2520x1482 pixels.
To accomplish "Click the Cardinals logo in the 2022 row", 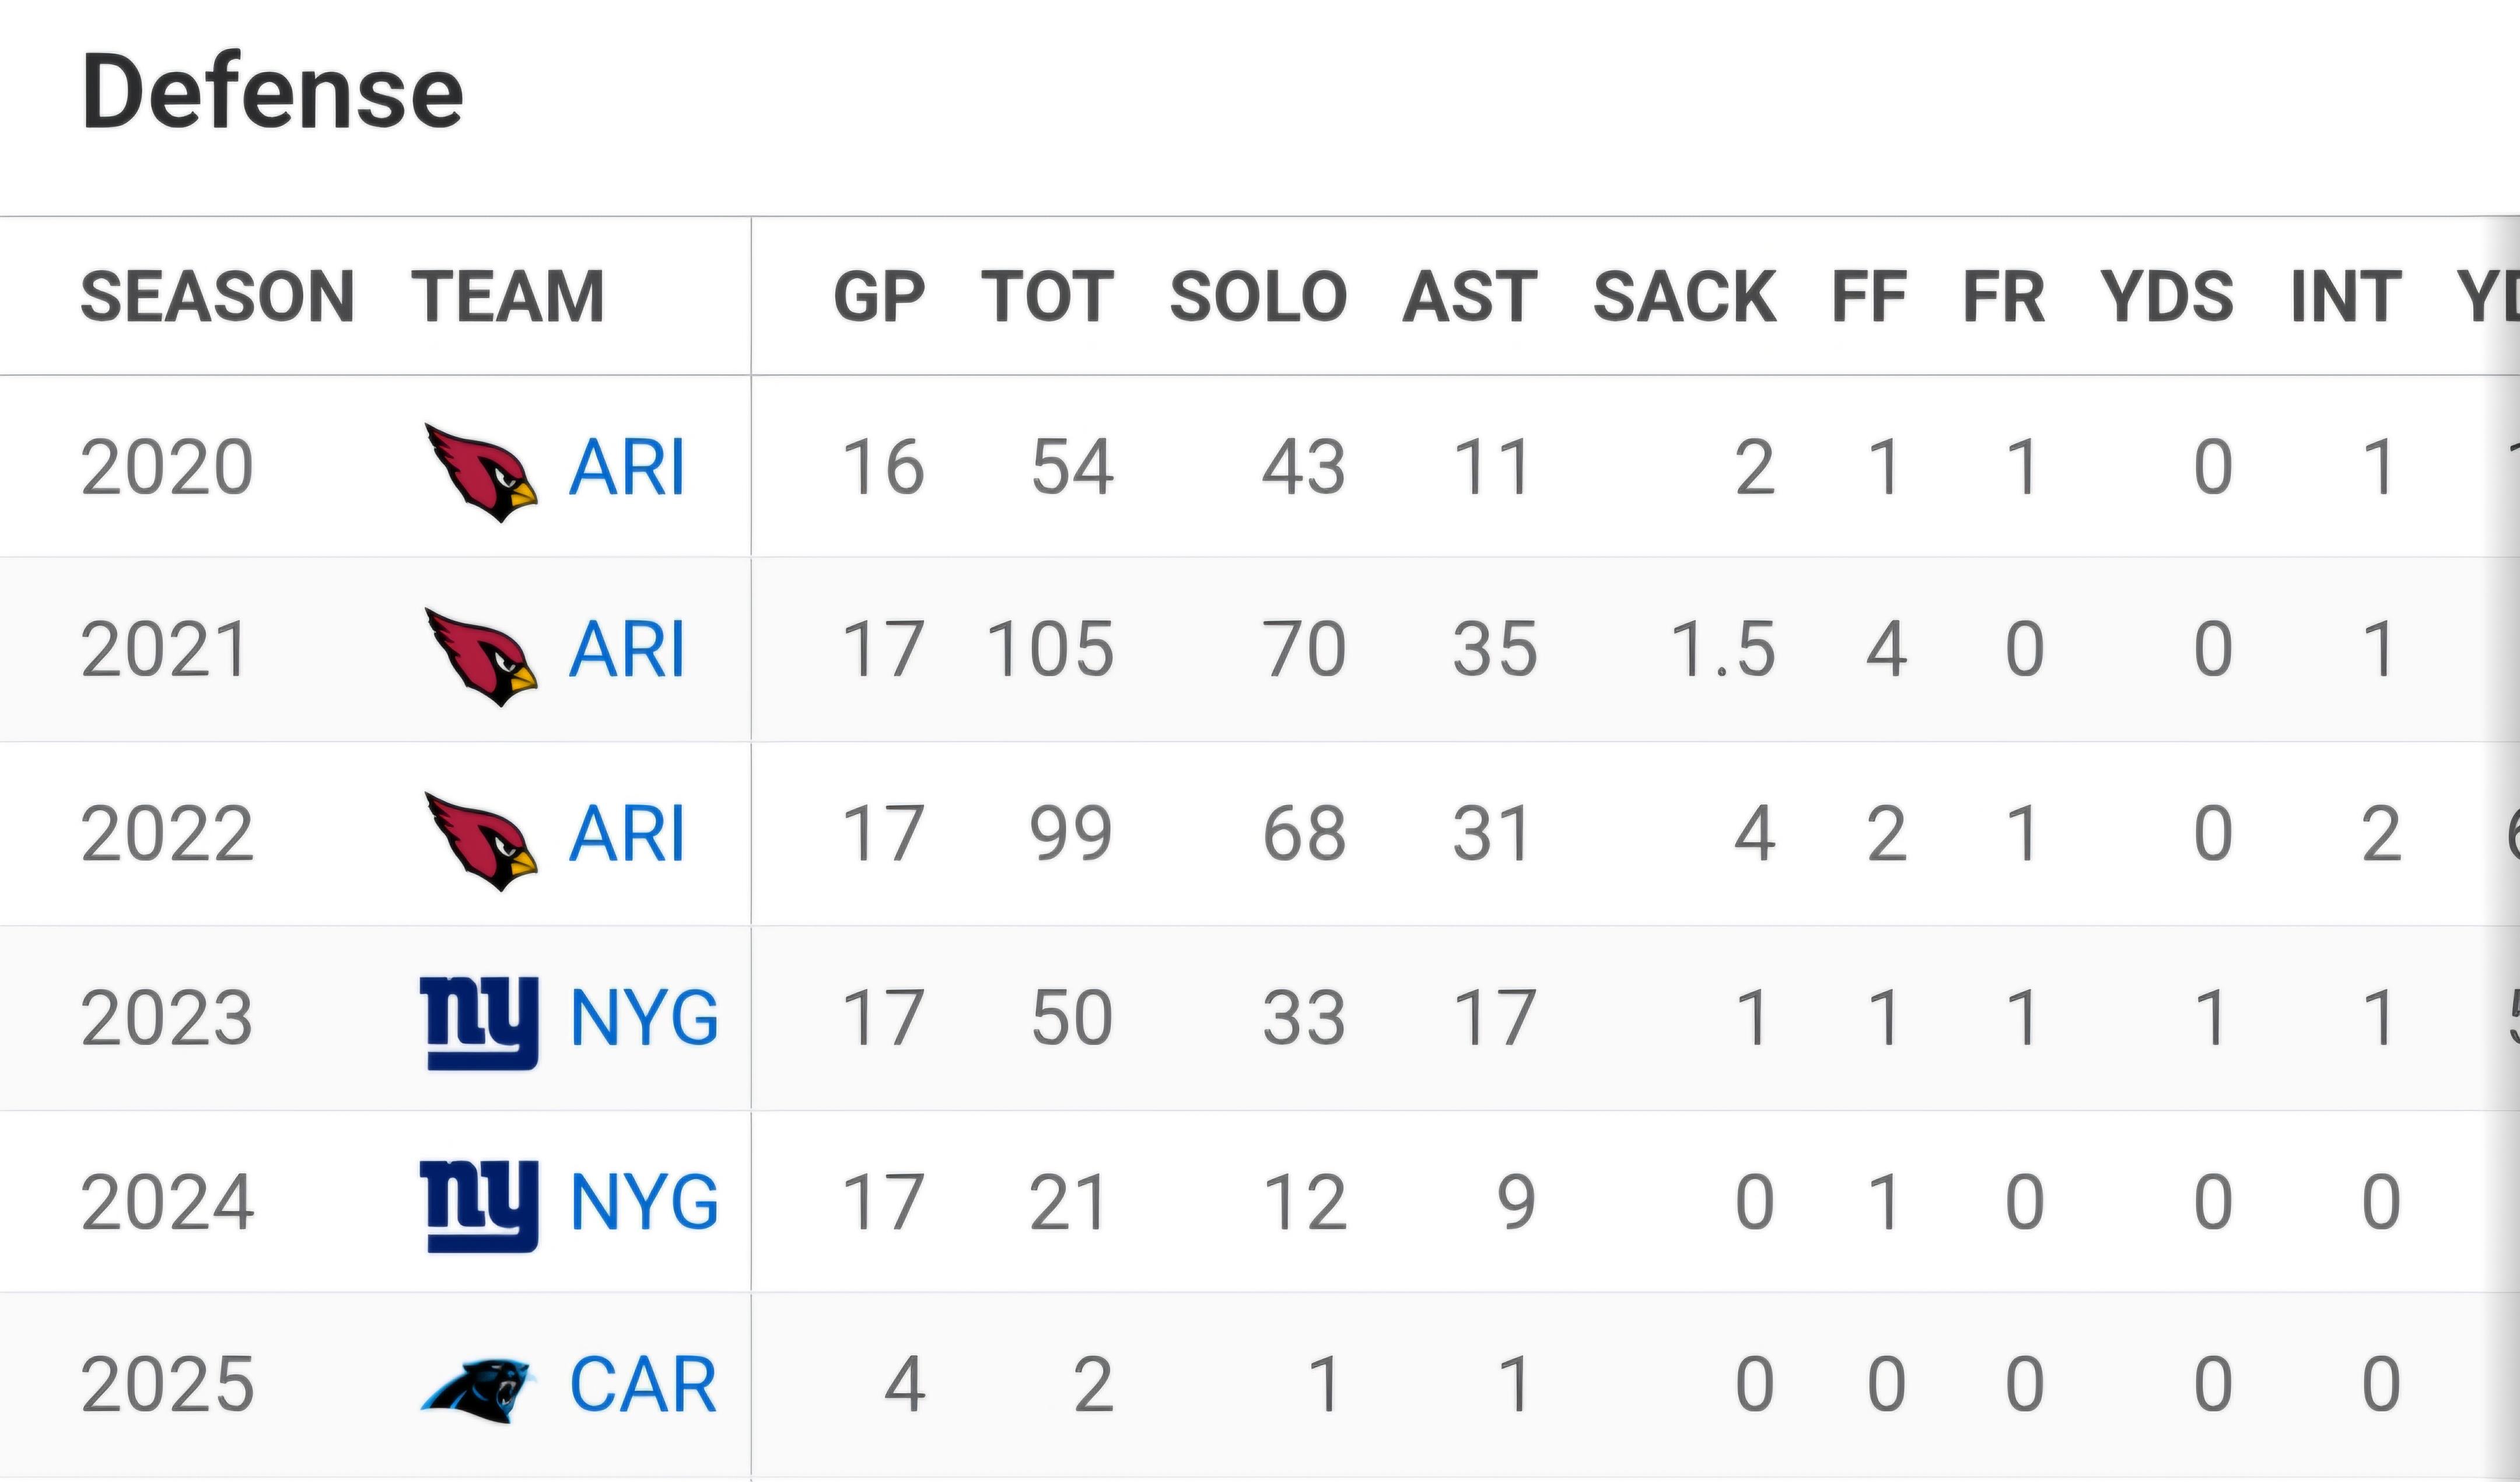I will click(x=481, y=840).
